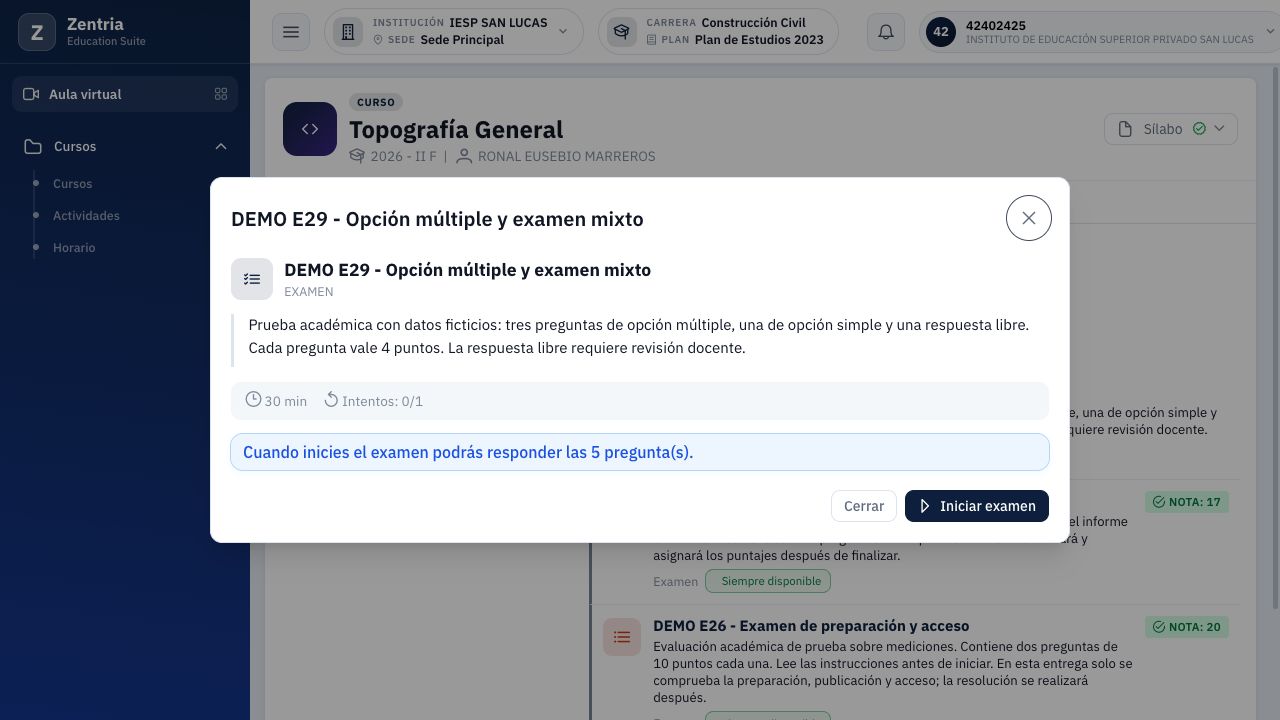Screen dimensions: 1280x720
Task: Click the hamburger menu icon
Action: pos(291,32)
